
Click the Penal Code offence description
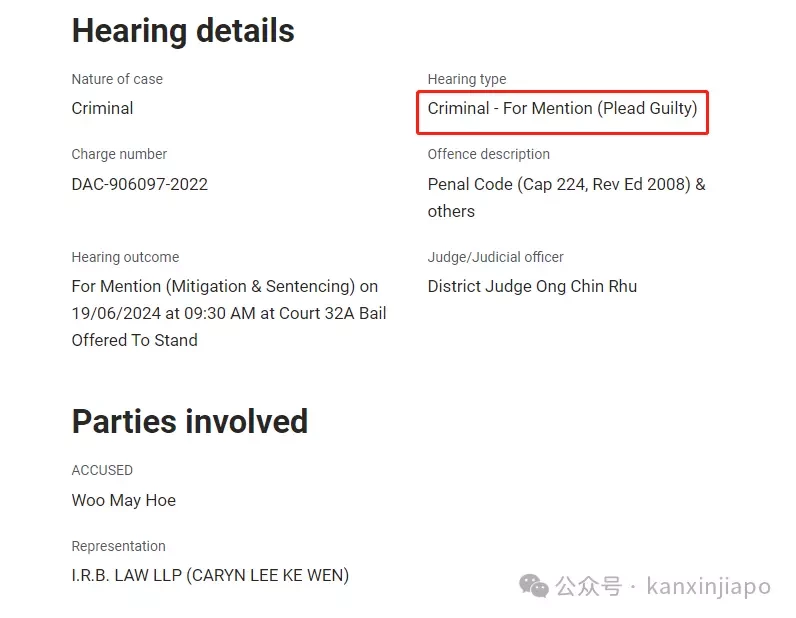click(x=567, y=198)
